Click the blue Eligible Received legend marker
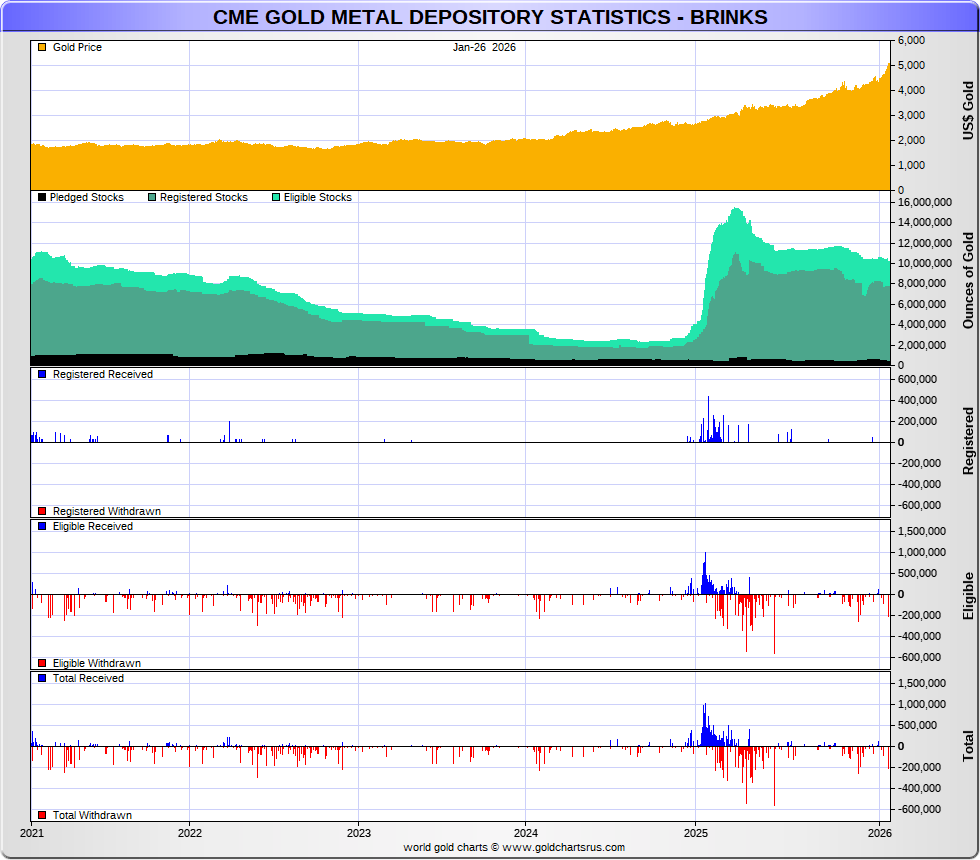 pyautogui.click(x=42, y=526)
